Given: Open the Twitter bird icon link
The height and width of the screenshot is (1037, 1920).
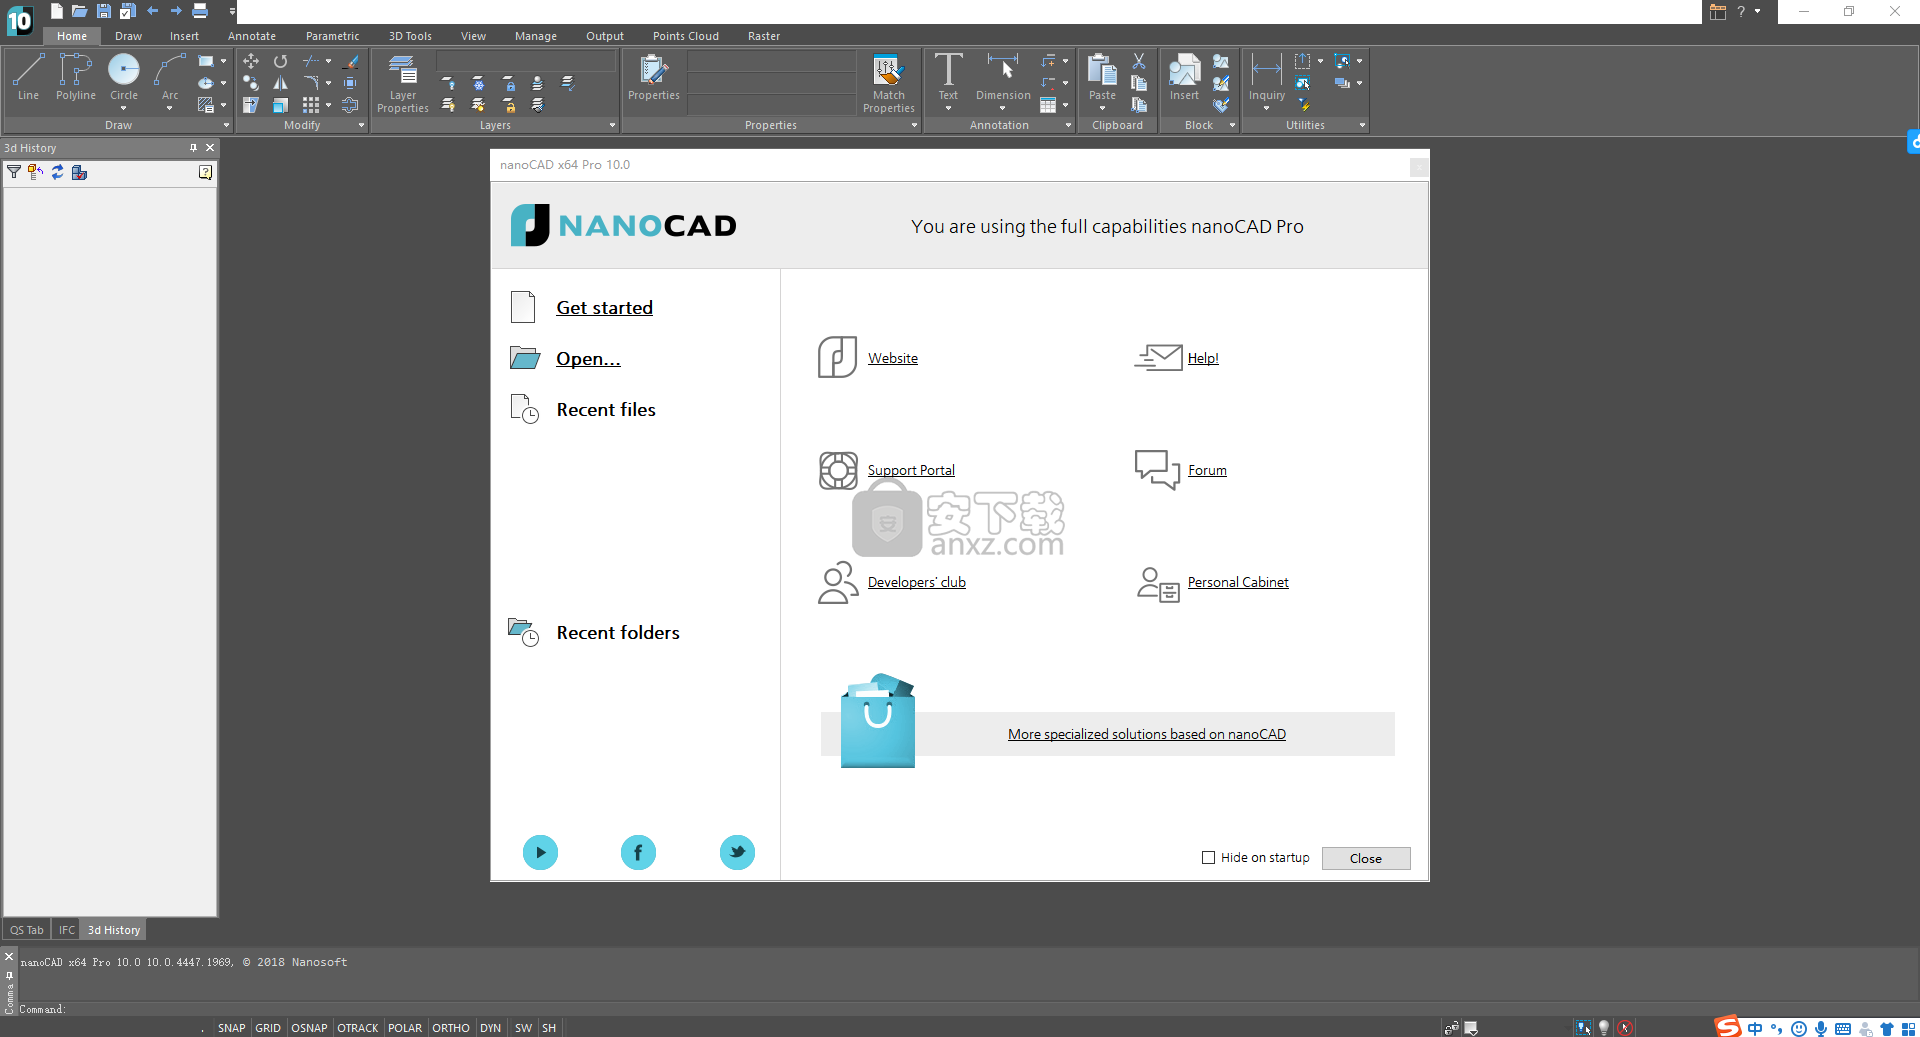Looking at the screenshot, I should coord(737,852).
